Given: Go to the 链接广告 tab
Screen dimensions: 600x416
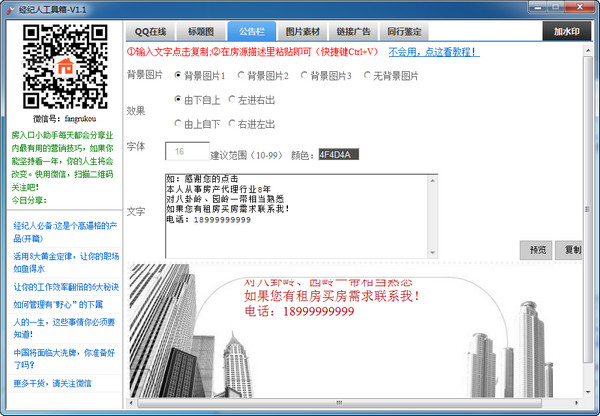Looking at the screenshot, I should click(x=352, y=30).
